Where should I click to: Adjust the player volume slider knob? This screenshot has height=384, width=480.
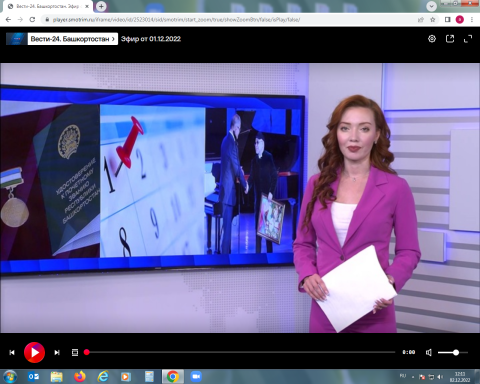(x=456, y=352)
